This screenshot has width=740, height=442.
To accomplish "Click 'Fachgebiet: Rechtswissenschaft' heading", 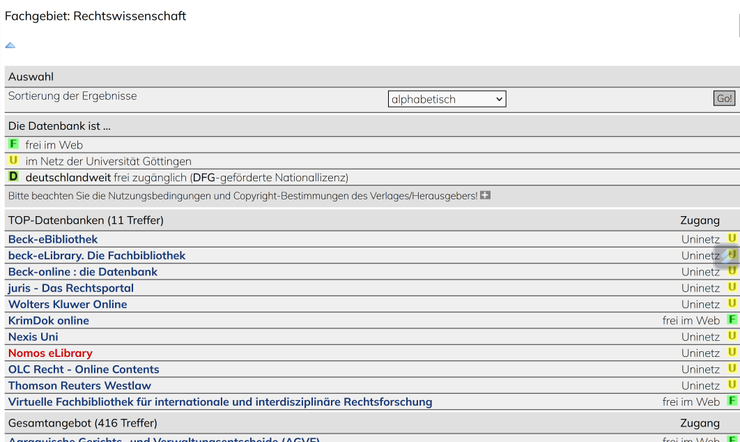I will click(x=95, y=16).
